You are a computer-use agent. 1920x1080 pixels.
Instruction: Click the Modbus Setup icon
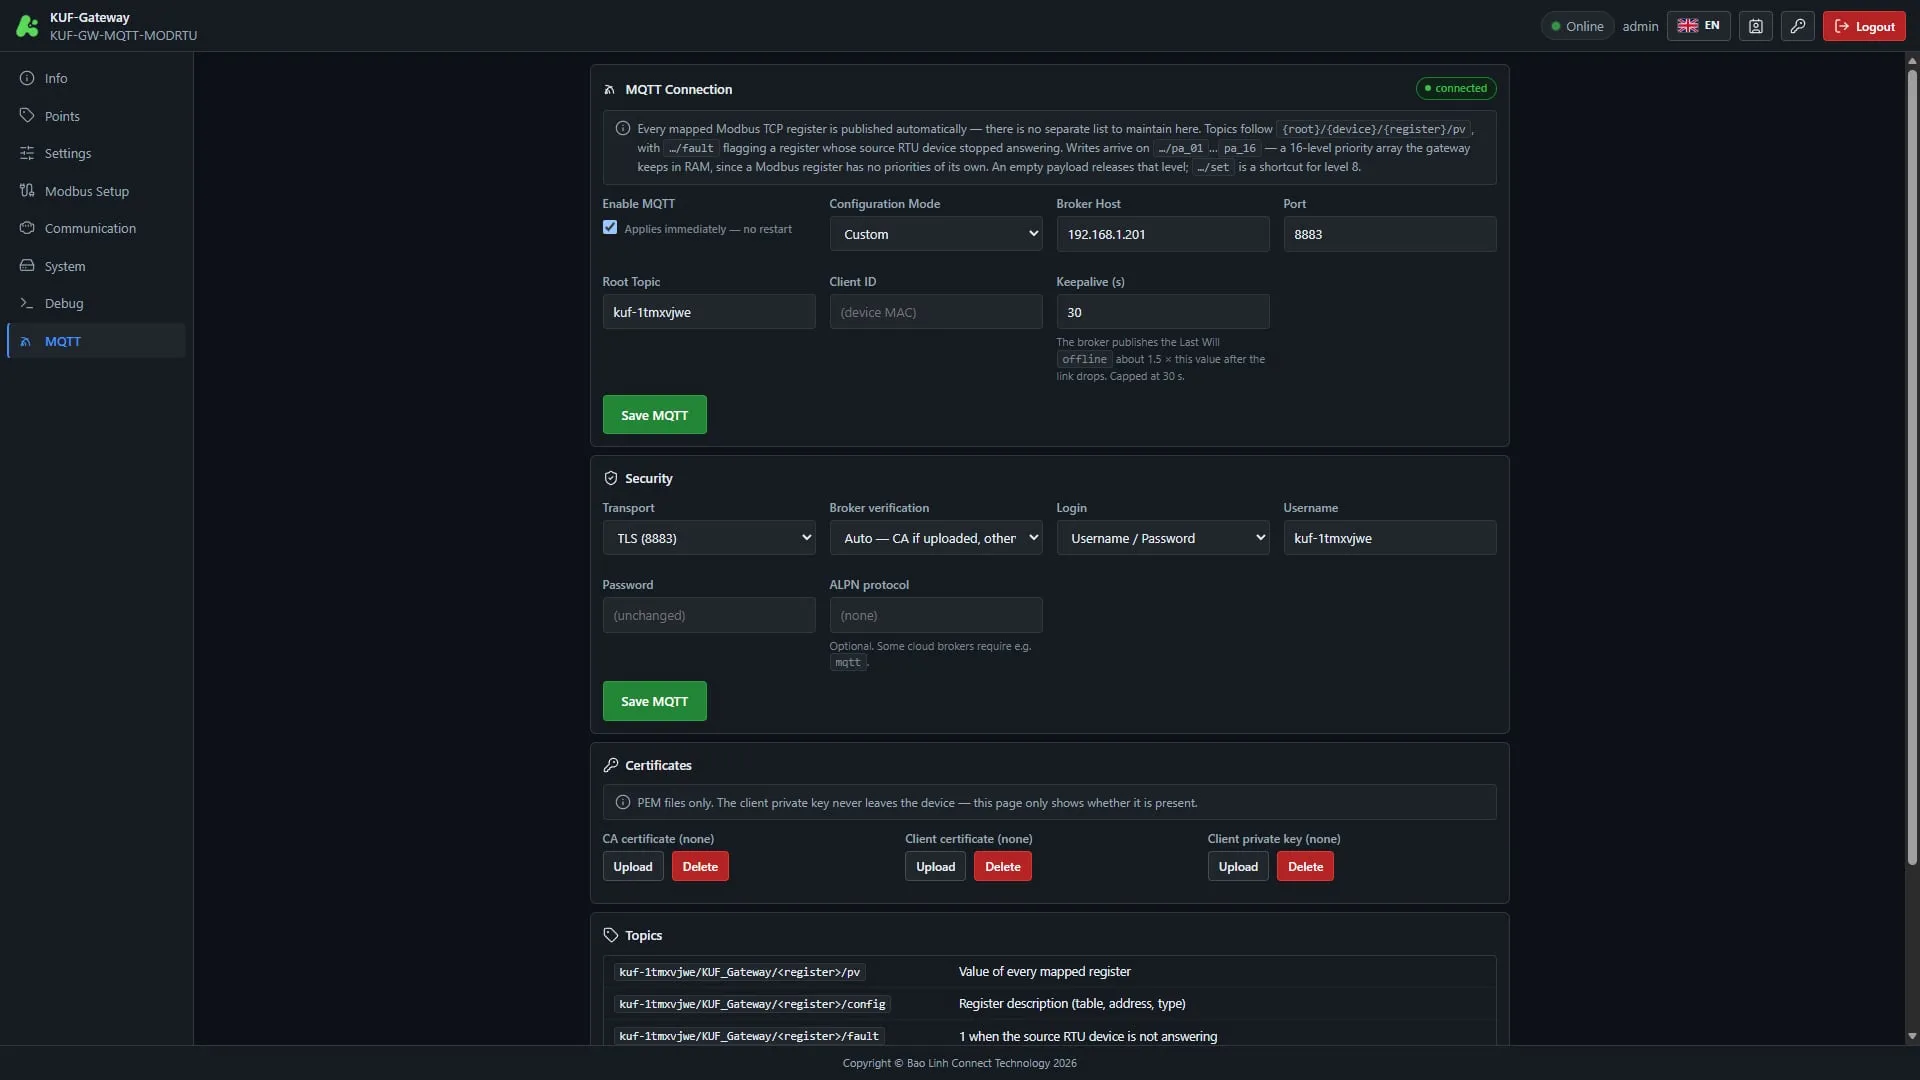coord(27,191)
